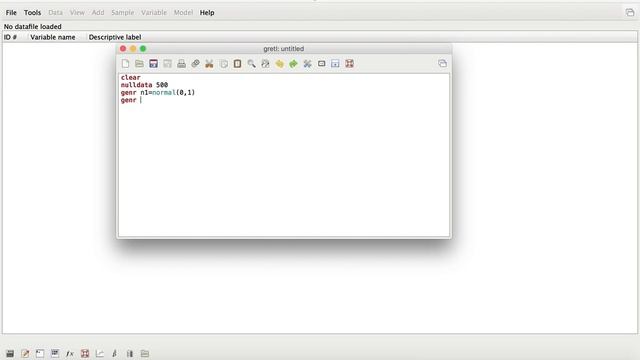Close the script editor with red button
Screen dimensions: 640x360
click(123, 49)
